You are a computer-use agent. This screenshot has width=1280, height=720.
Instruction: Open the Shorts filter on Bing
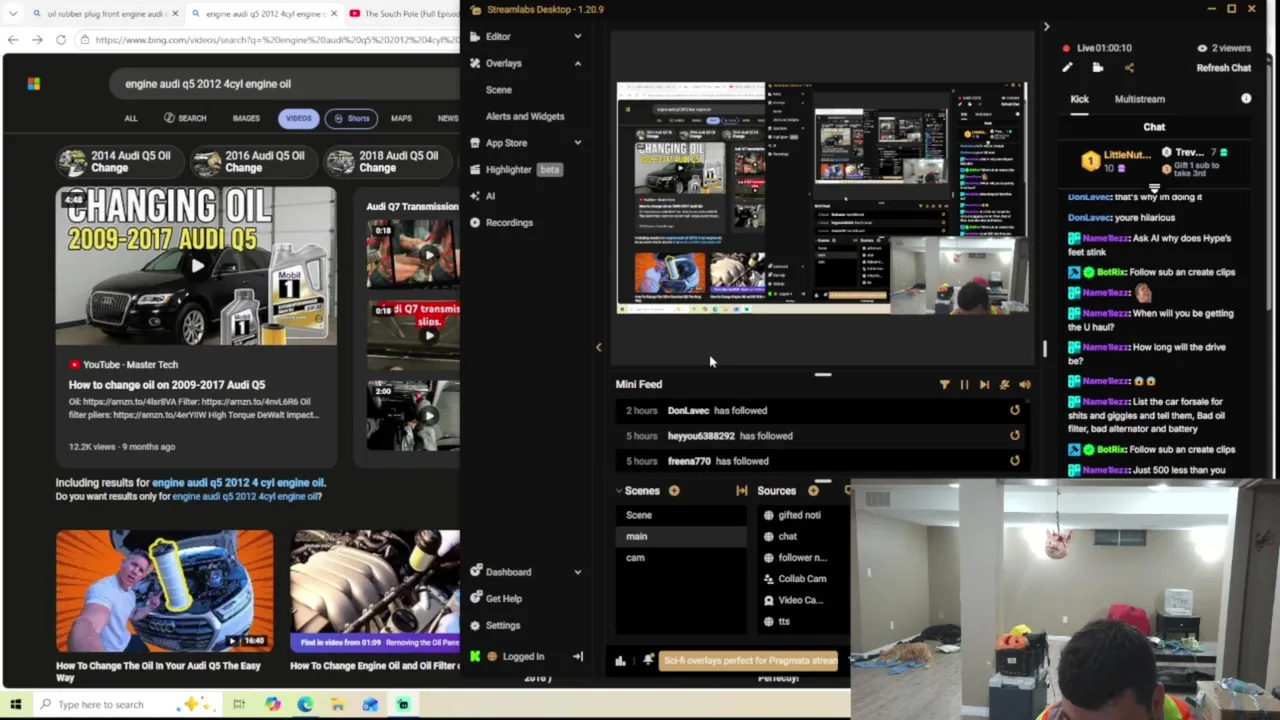(351, 118)
